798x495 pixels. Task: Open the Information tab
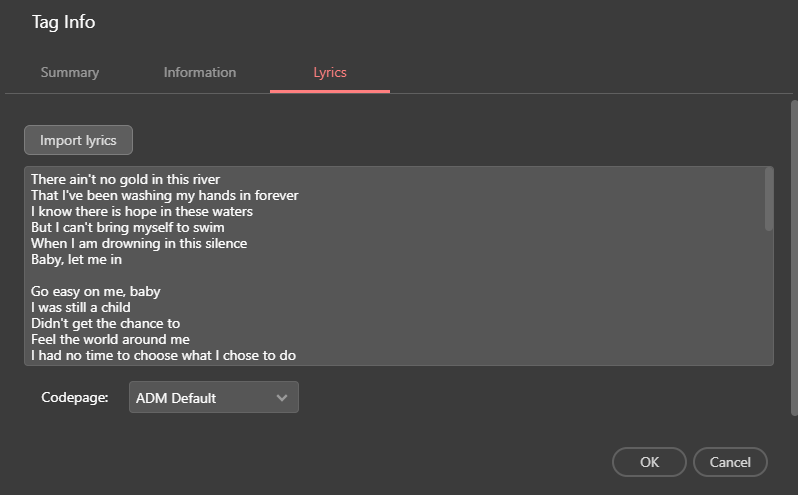[200, 73]
